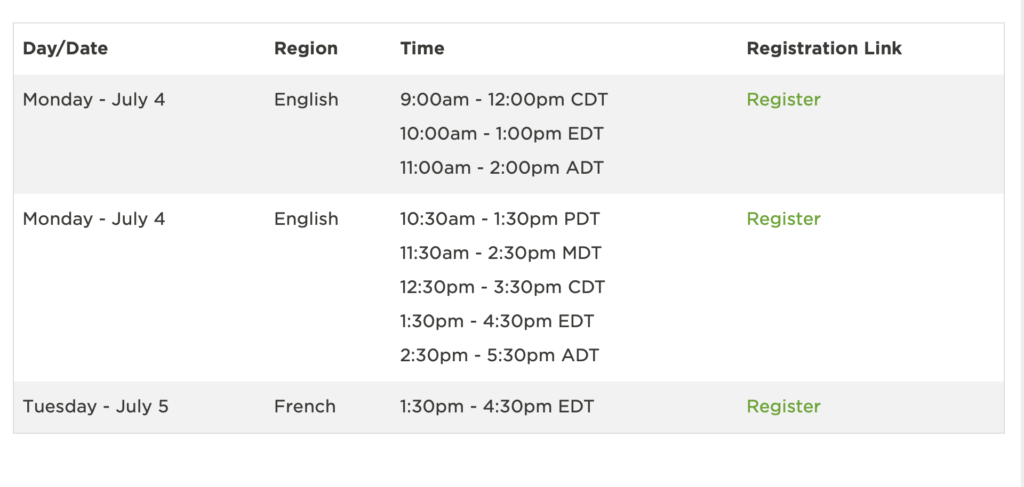Click the French session 1:30pm - 4:30pm EDT time
The image size is (1024, 487).
(x=497, y=407)
